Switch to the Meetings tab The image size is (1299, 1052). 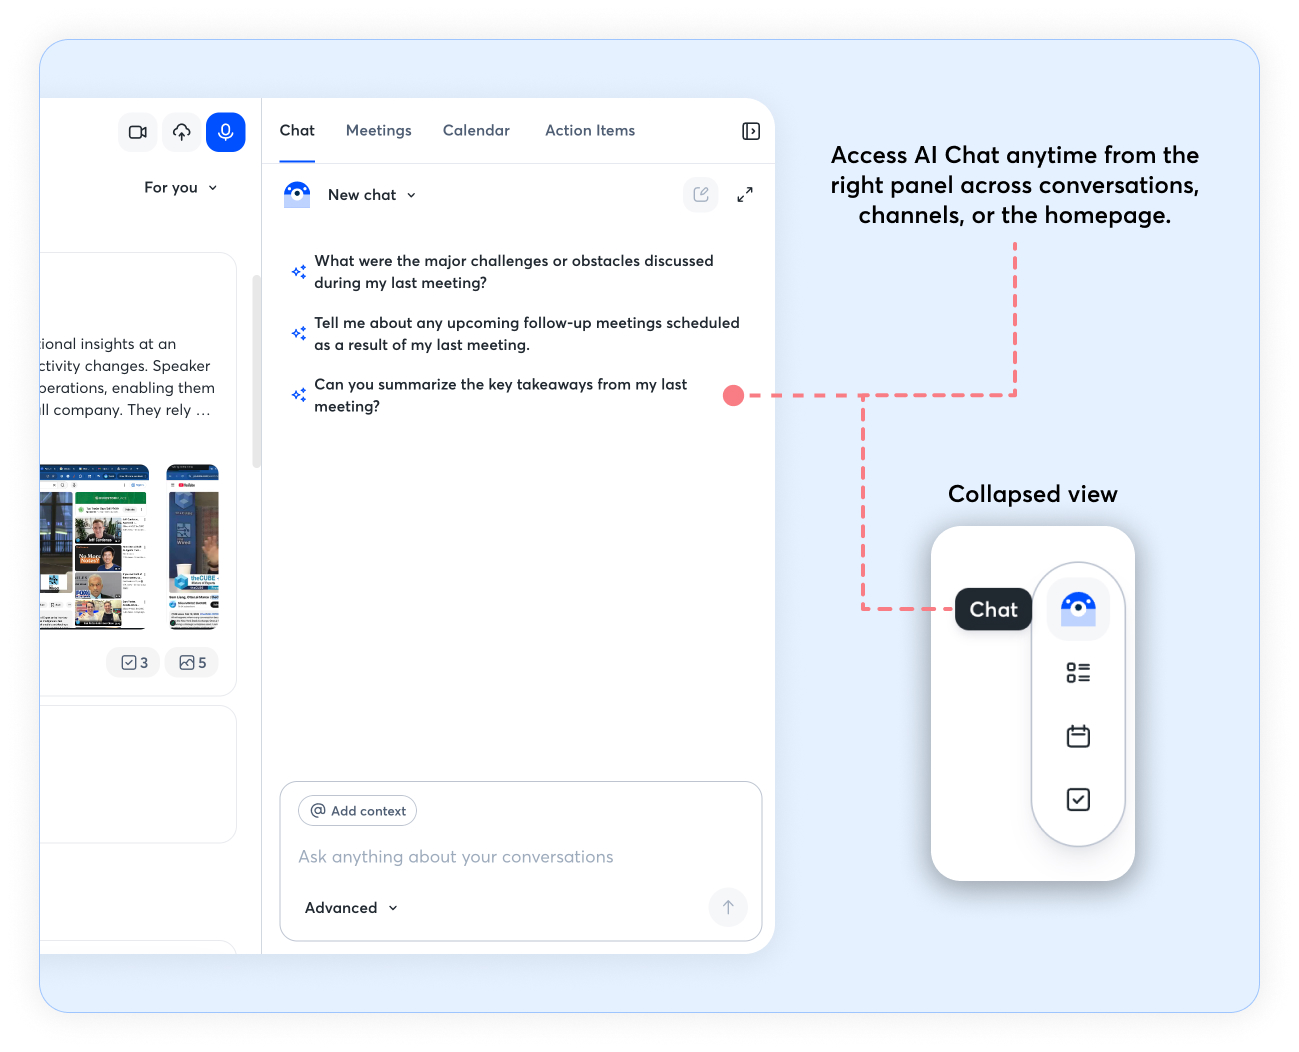point(378,131)
